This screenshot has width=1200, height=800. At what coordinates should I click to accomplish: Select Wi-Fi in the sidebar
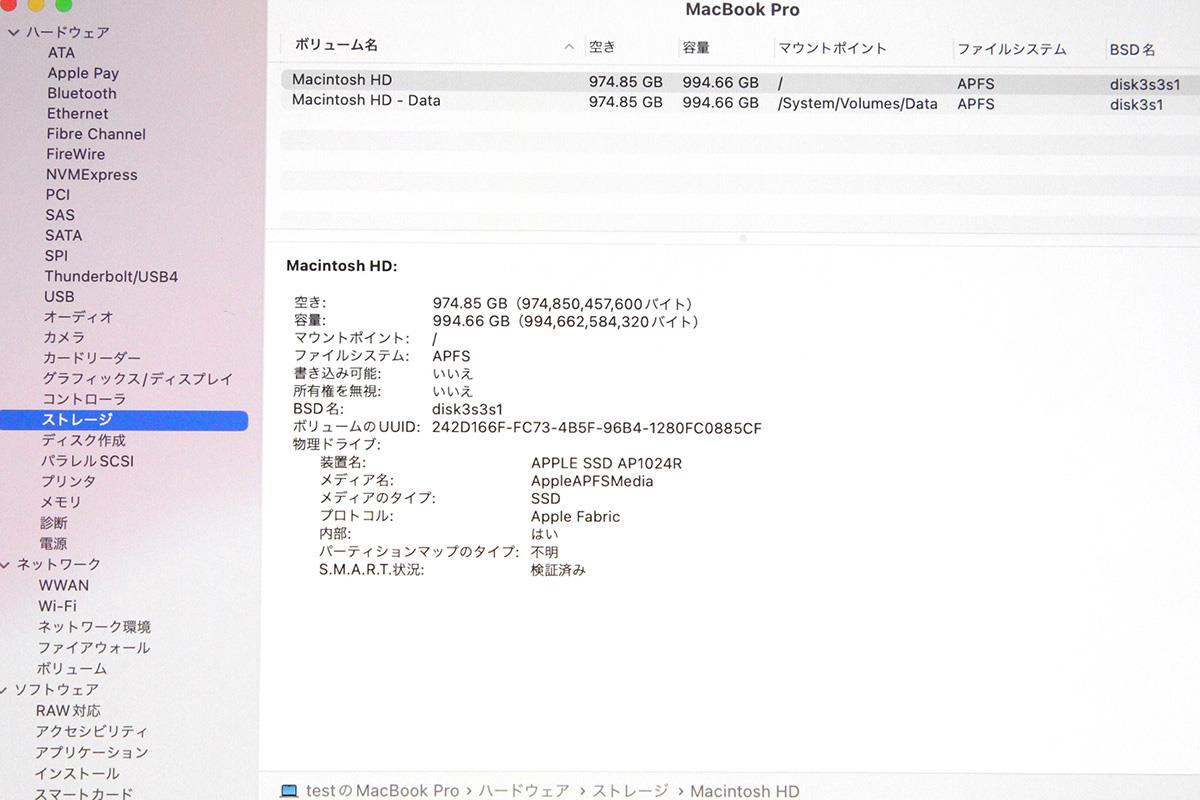[x=58, y=606]
